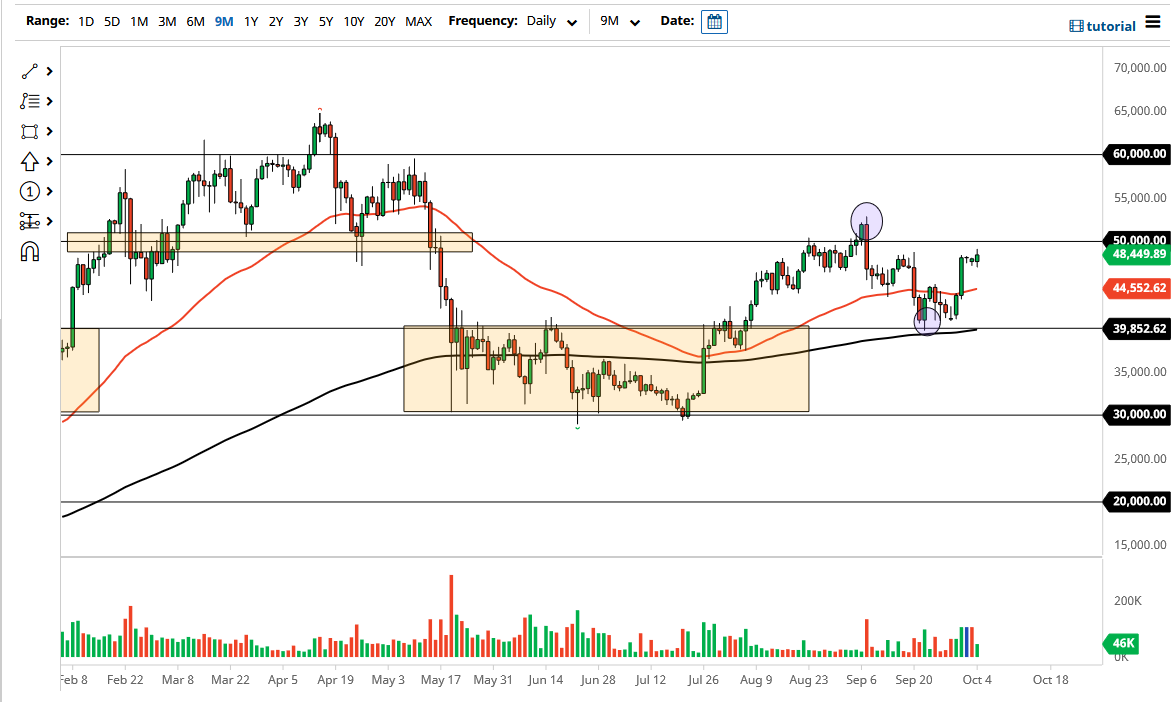Set range to 6M
This screenshot has width=1176, height=702.
pyautogui.click(x=196, y=22)
